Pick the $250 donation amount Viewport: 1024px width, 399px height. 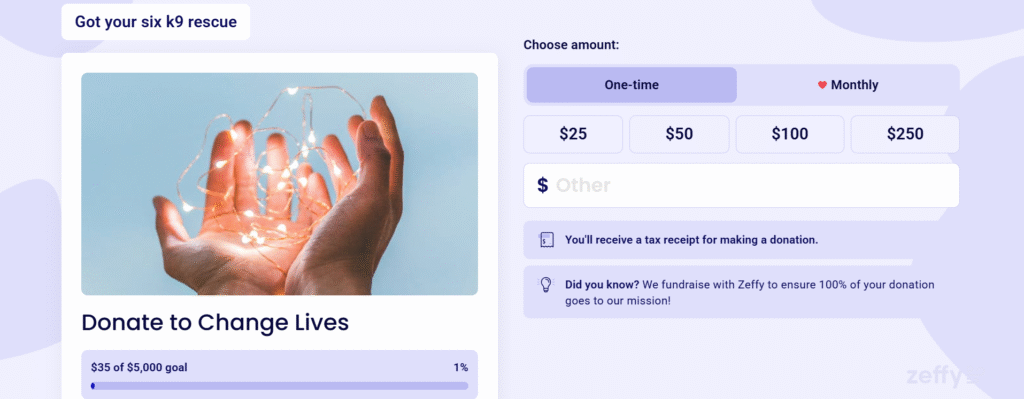pyautogui.click(x=905, y=135)
